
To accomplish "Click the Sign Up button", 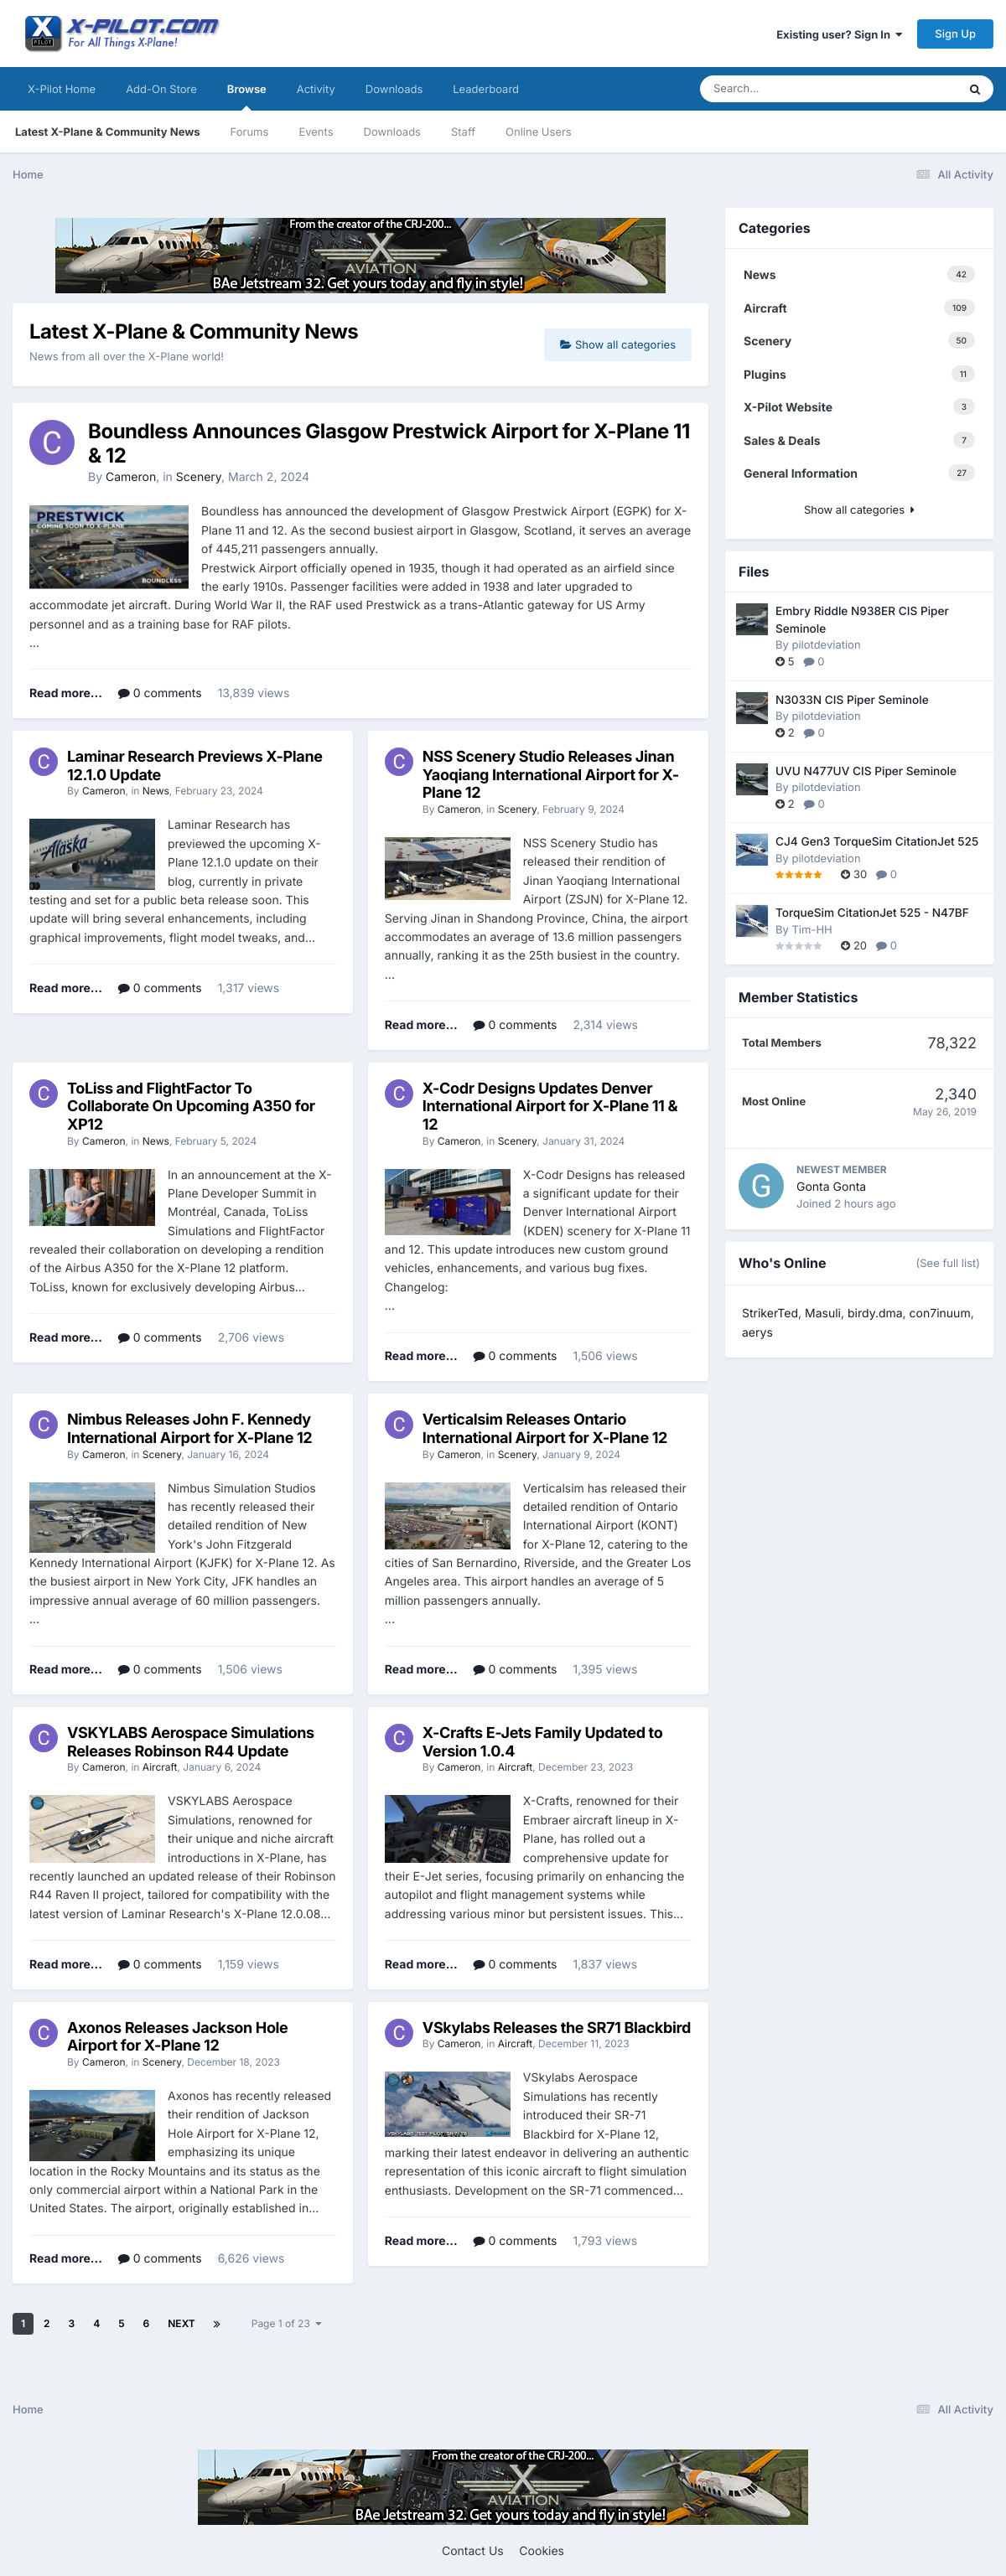I will (954, 34).
